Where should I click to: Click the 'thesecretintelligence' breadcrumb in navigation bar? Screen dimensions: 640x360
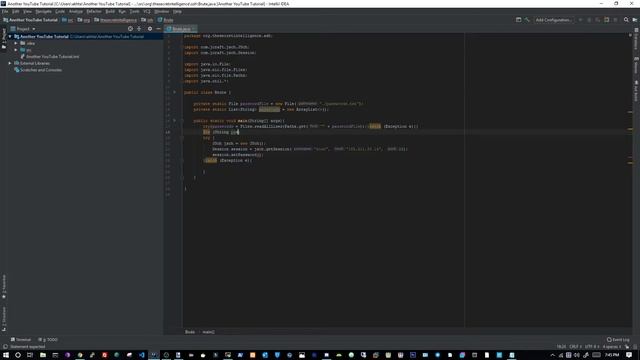pyautogui.click(x=116, y=20)
